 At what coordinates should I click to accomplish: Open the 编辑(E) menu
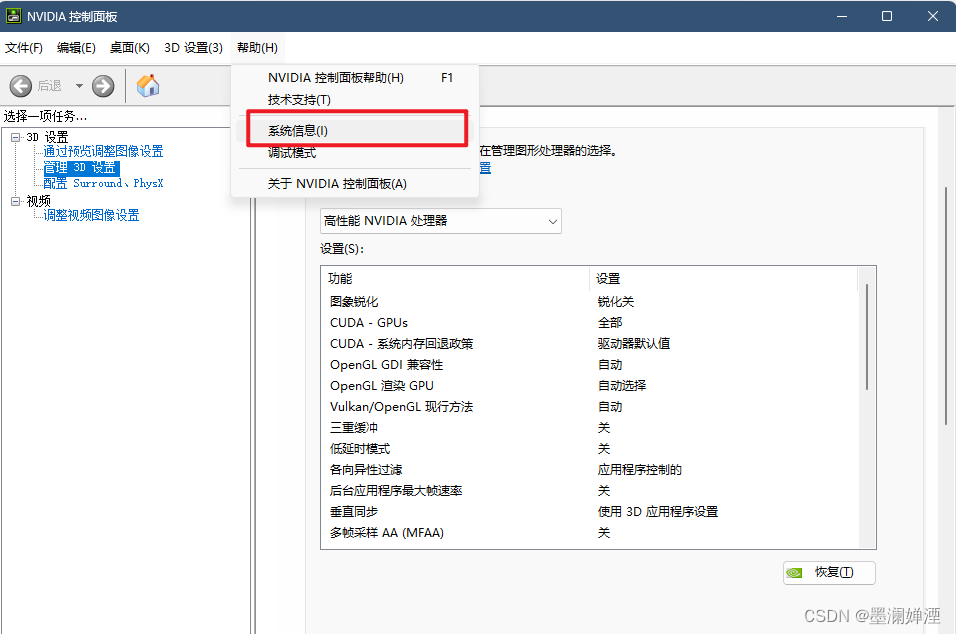(76, 48)
